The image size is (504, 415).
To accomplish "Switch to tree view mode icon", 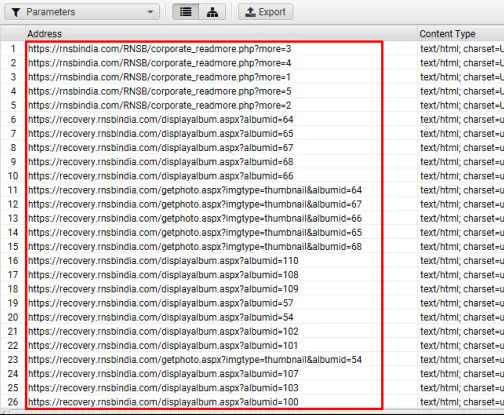I will [212, 12].
